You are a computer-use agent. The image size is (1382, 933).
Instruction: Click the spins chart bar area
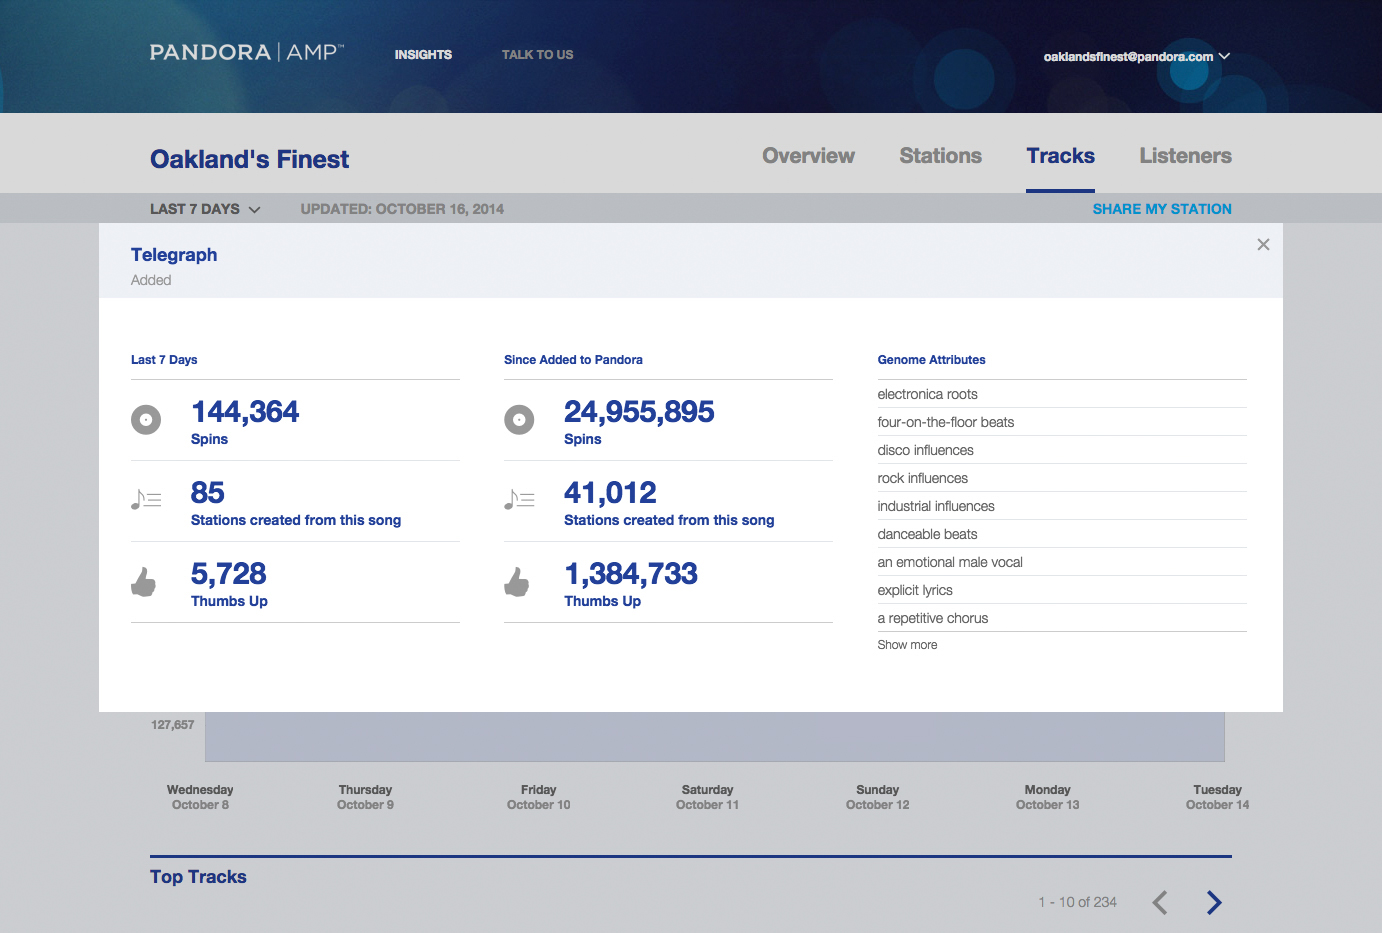715,737
